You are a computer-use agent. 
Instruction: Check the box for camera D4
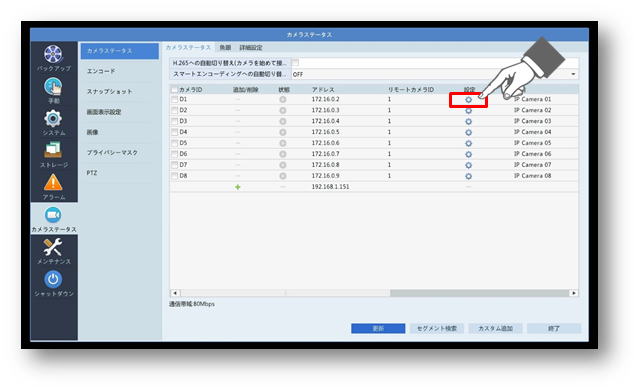click(x=174, y=132)
